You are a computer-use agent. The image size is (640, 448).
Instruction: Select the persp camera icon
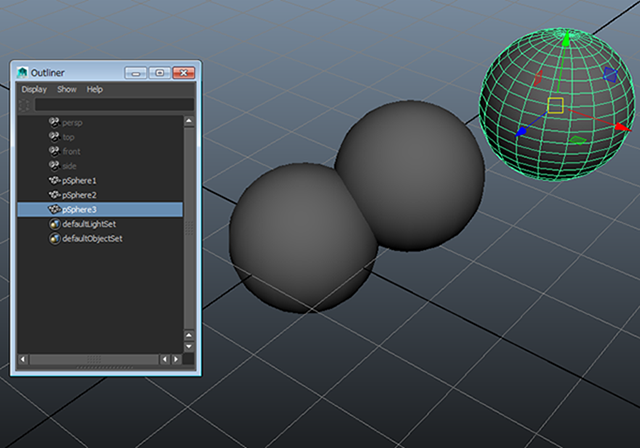54,122
